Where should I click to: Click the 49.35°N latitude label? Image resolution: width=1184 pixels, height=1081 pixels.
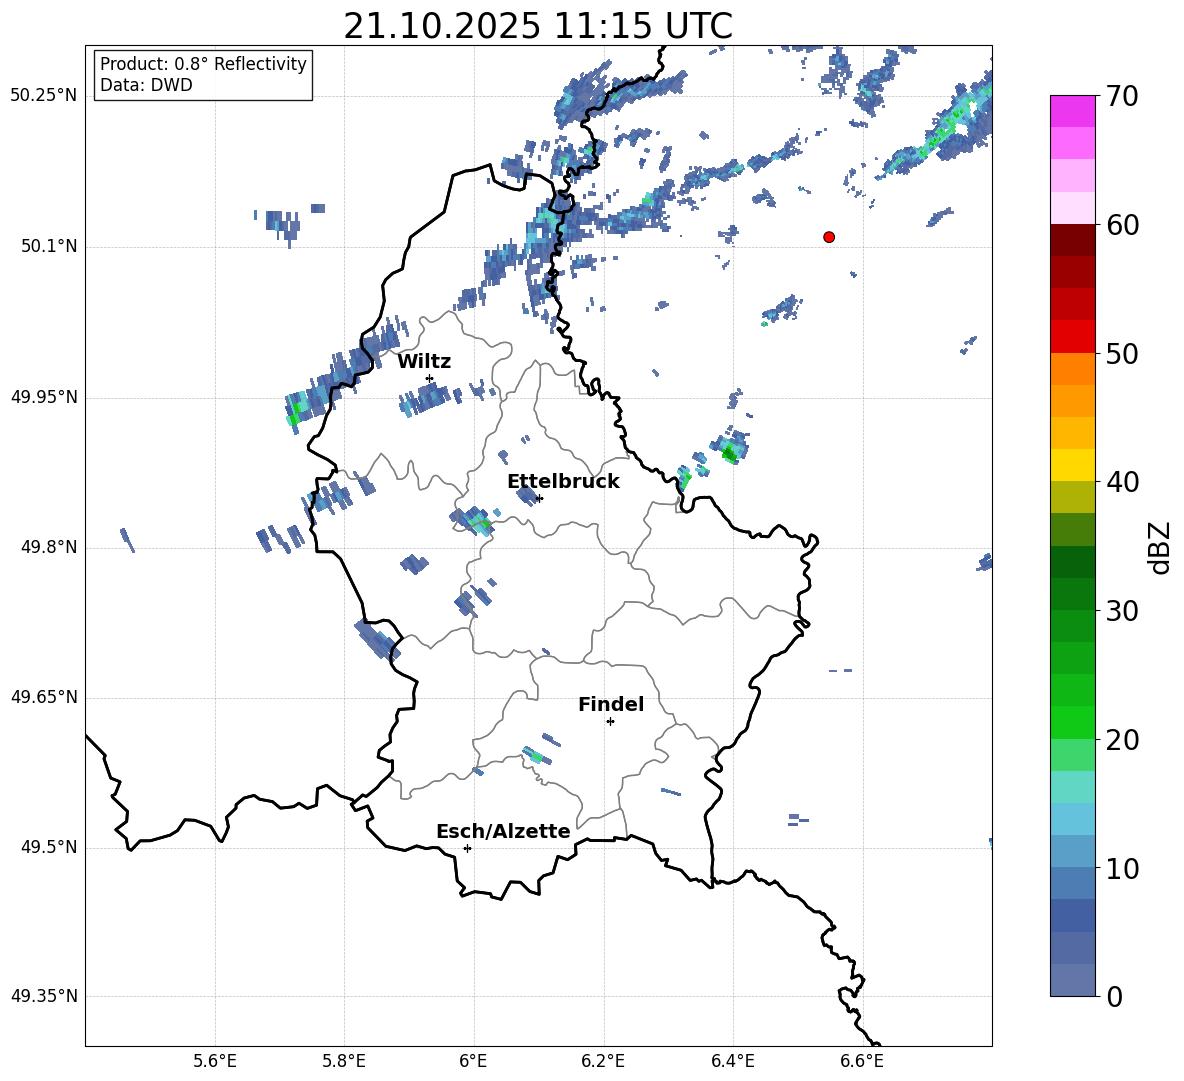44,996
